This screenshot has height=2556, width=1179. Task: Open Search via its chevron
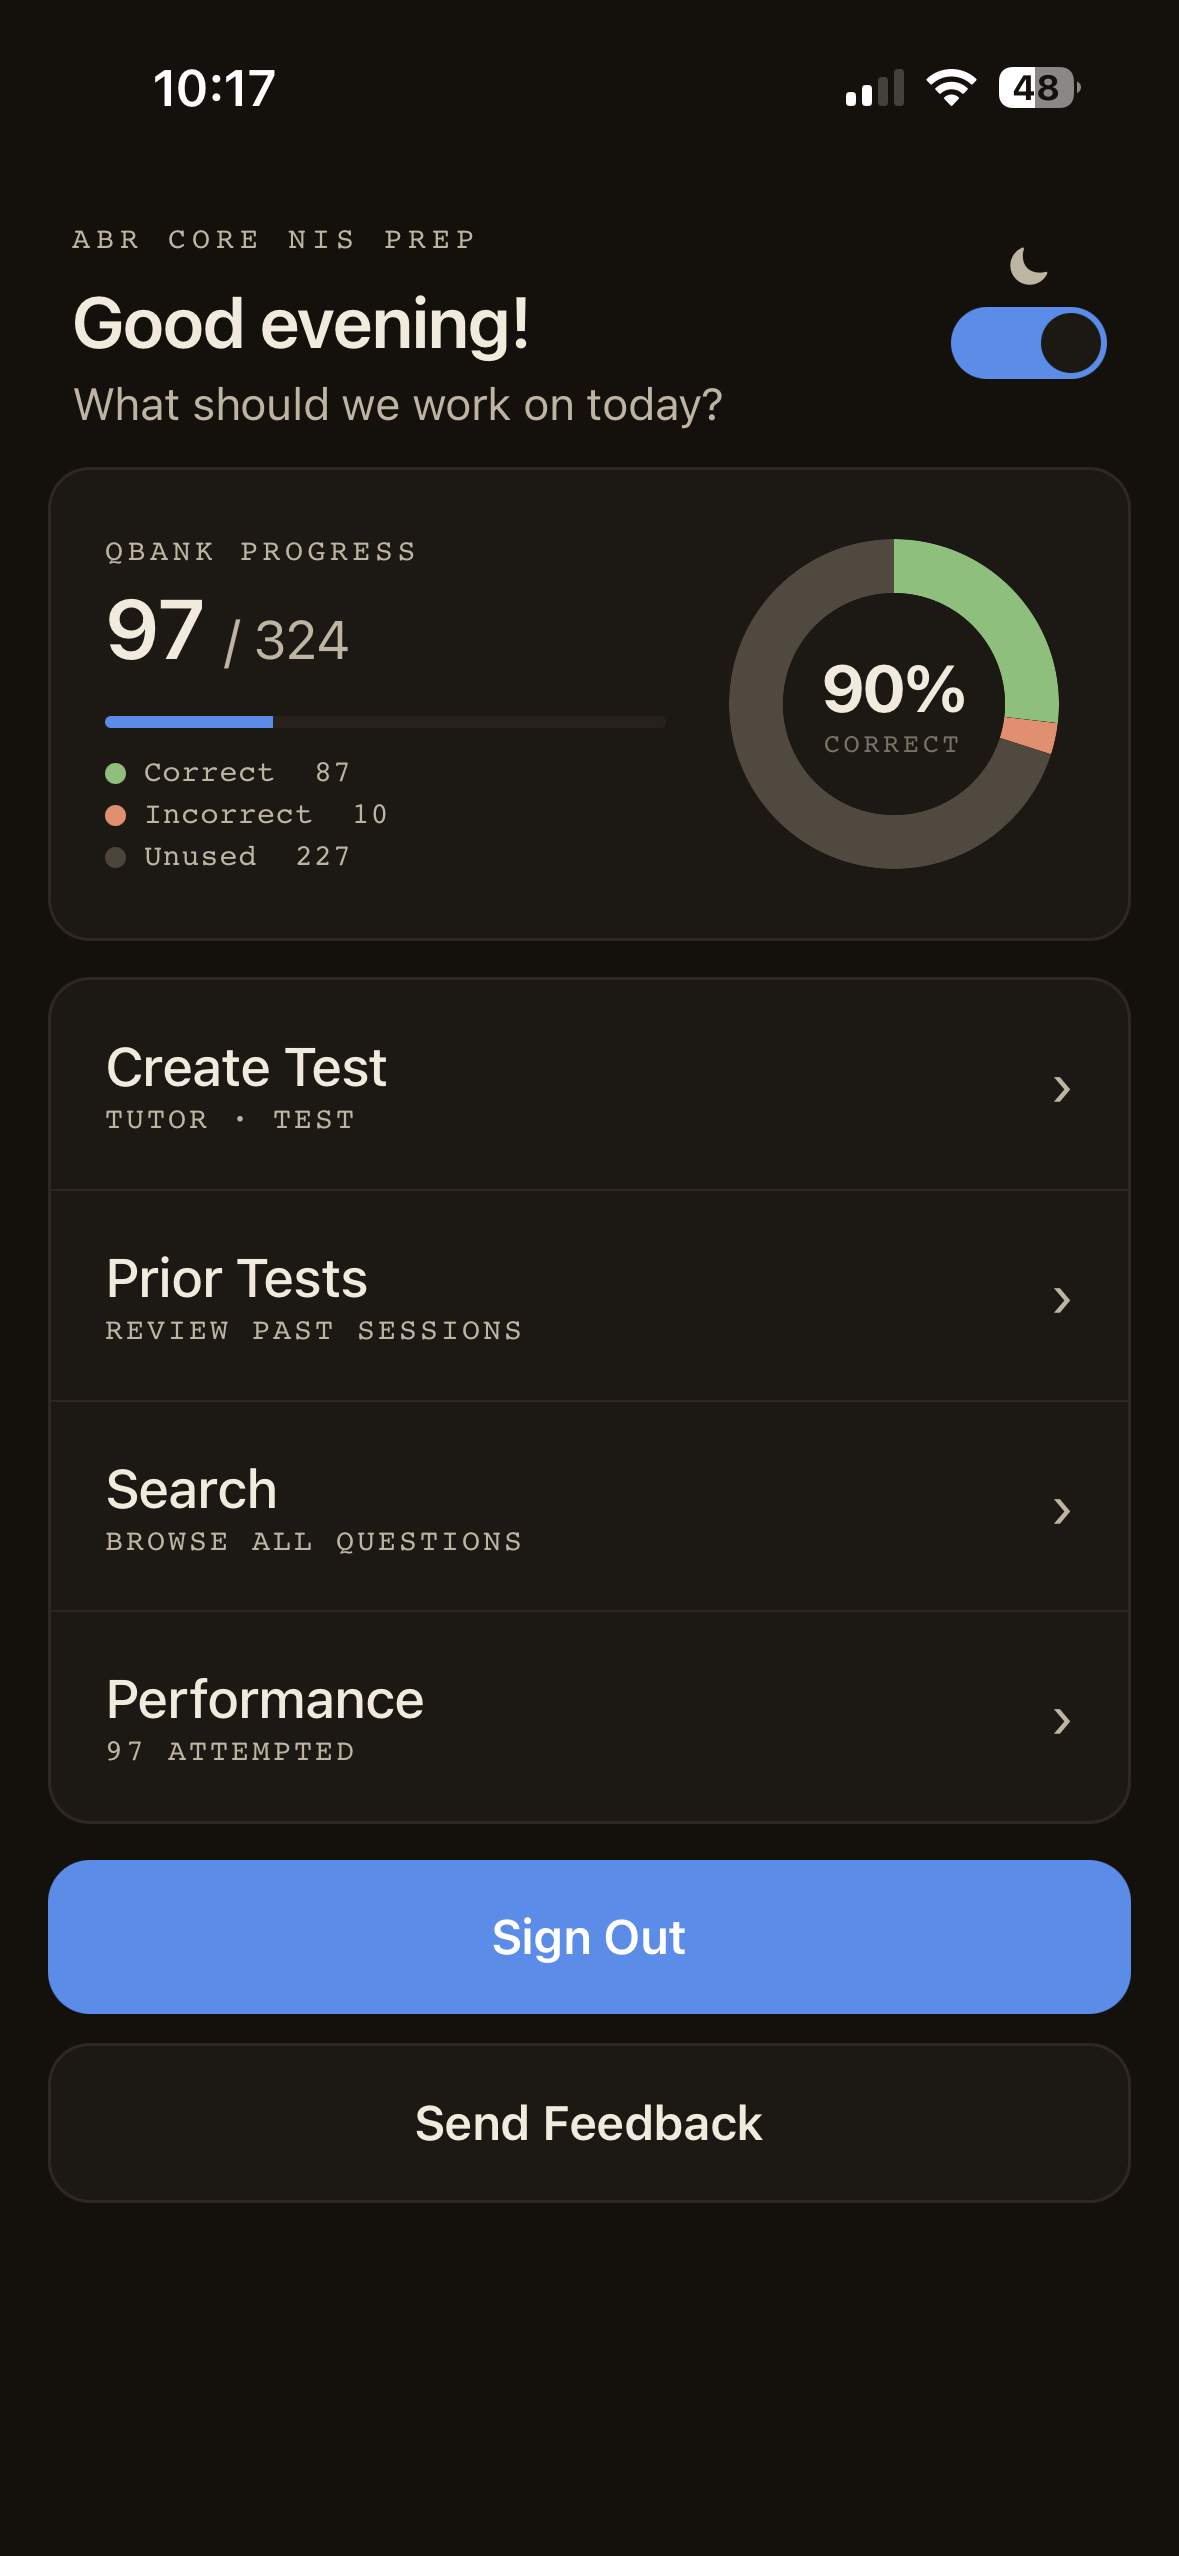tap(1063, 1511)
